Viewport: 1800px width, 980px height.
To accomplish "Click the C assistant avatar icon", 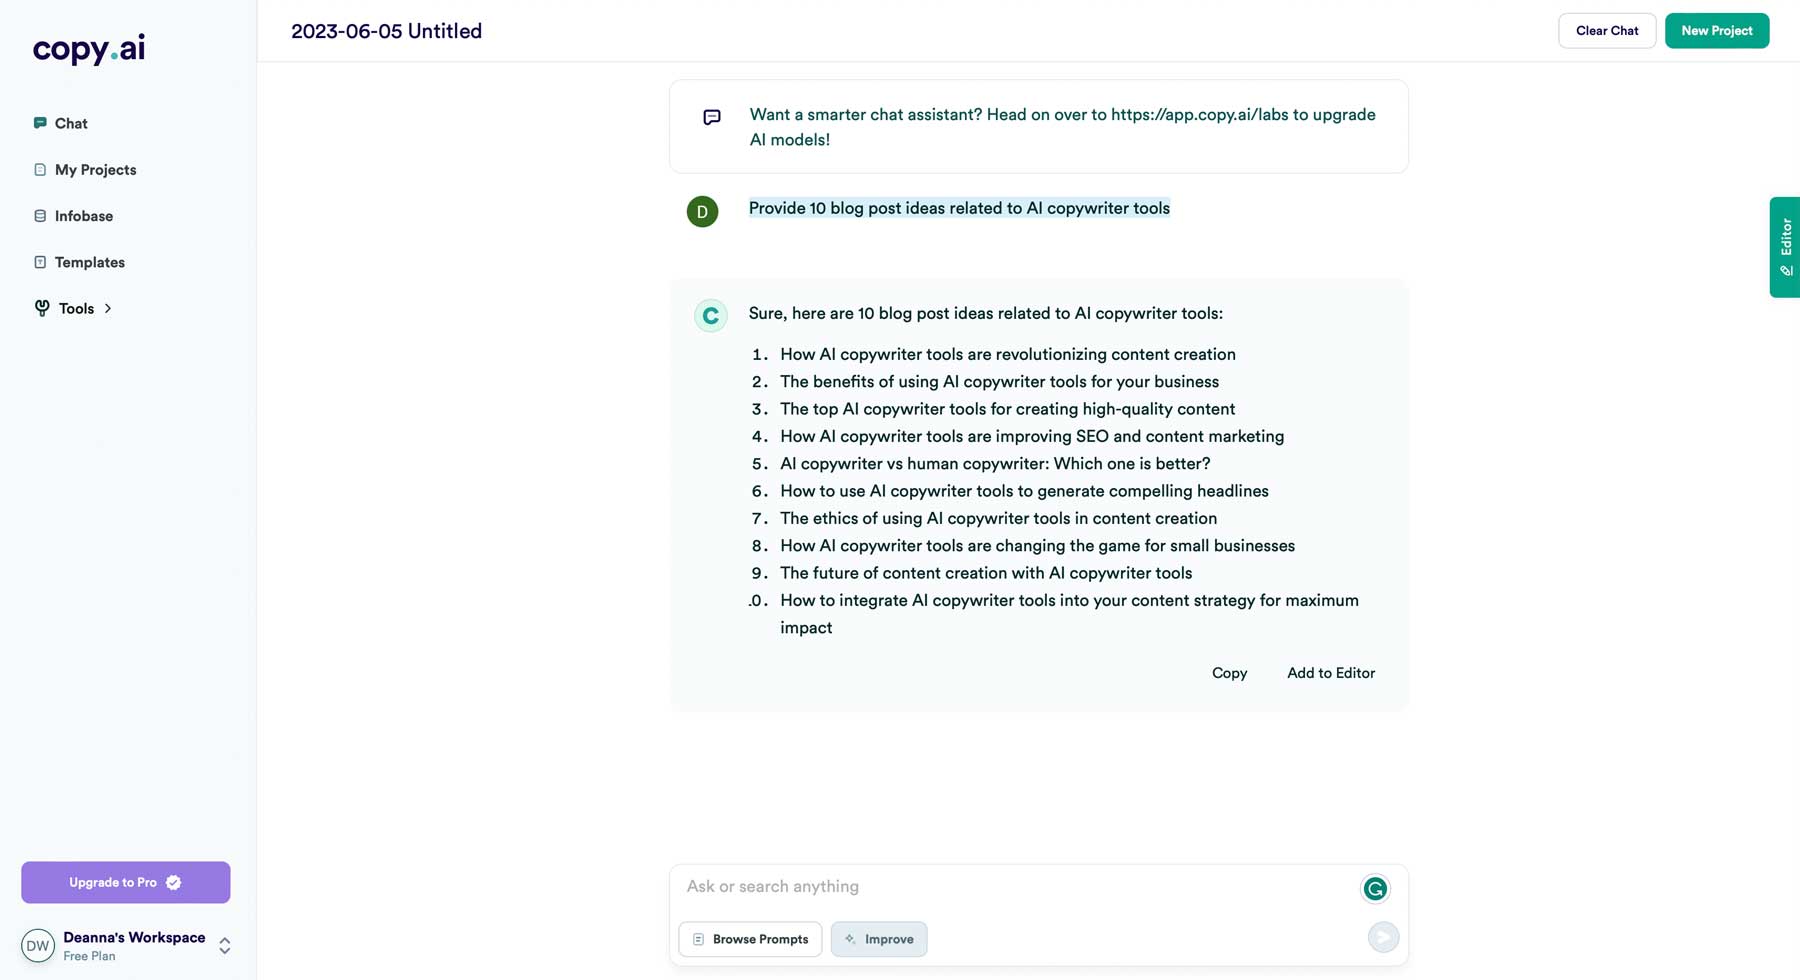I will [710, 315].
